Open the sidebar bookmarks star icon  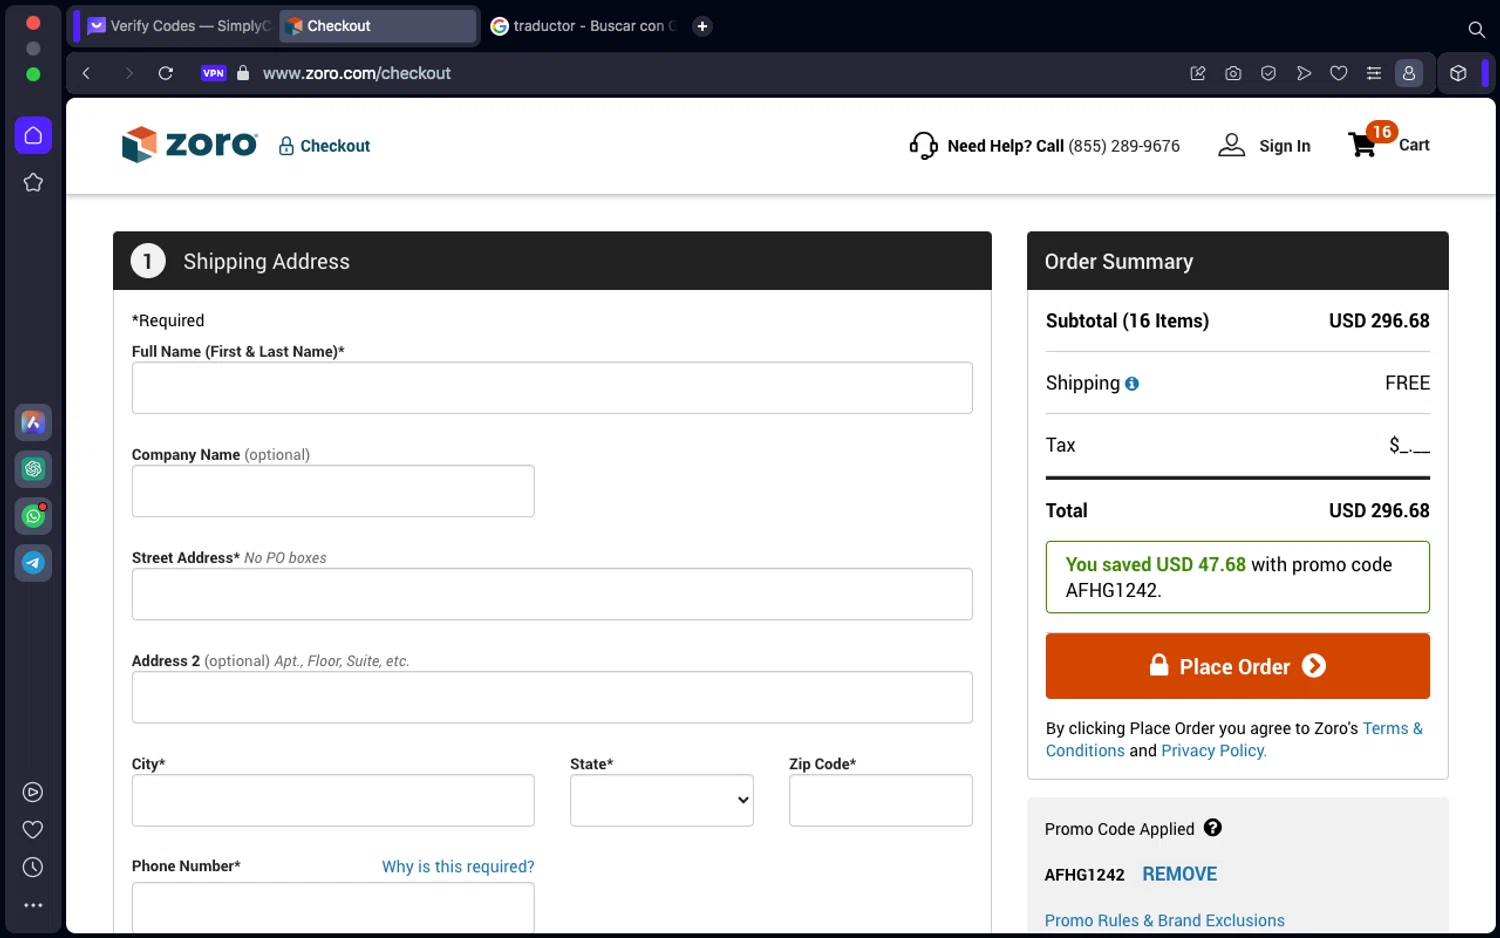(33, 182)
